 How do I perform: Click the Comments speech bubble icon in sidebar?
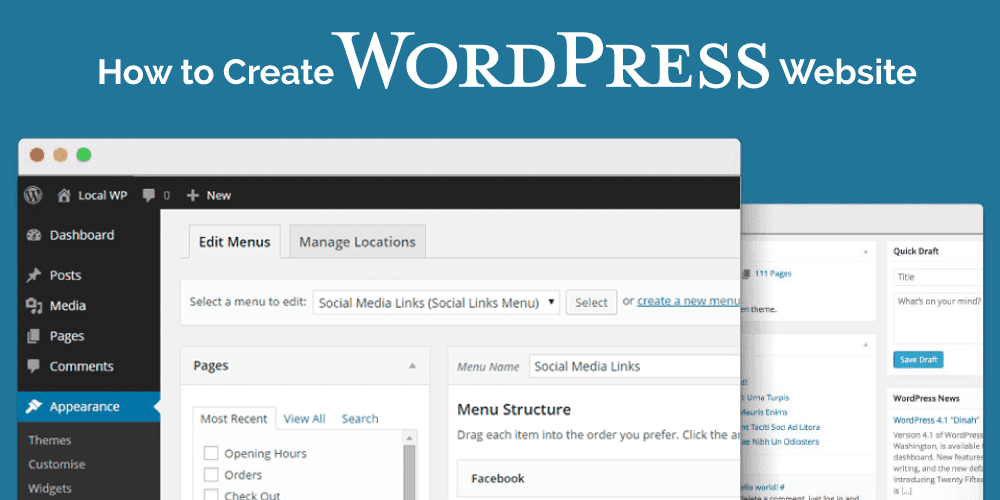34,366
